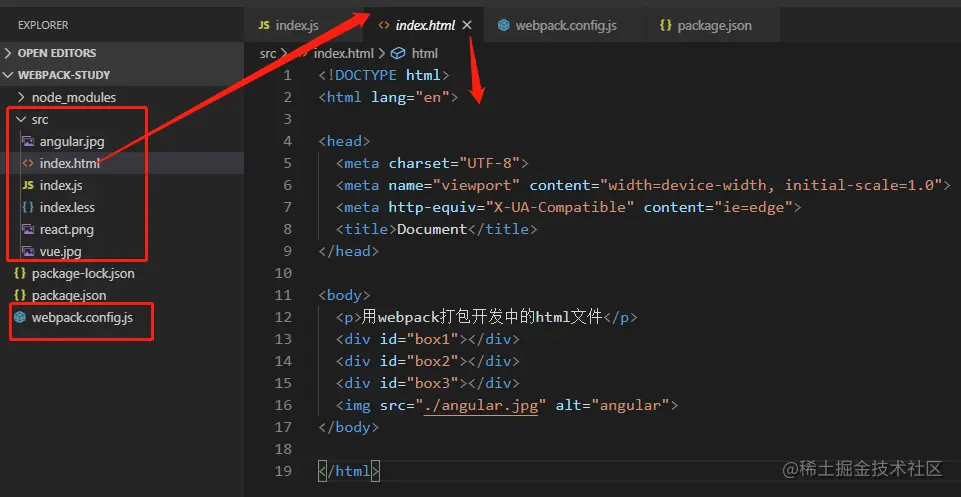The width and height of the screenshot is (961, 497).
Task: Expand the node_modules folder
Action: pos(123,97)
